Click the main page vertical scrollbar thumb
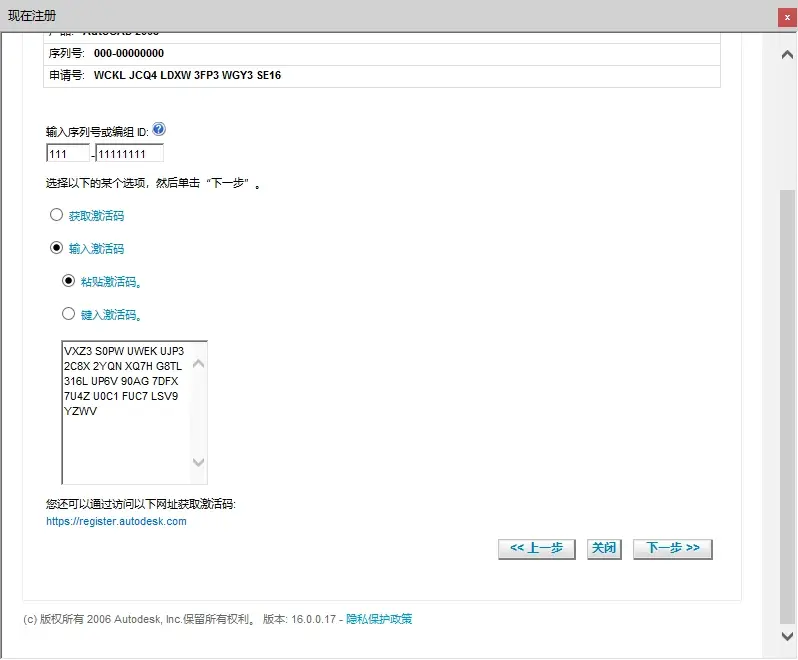Screen dimensions: 798x660 787,400
